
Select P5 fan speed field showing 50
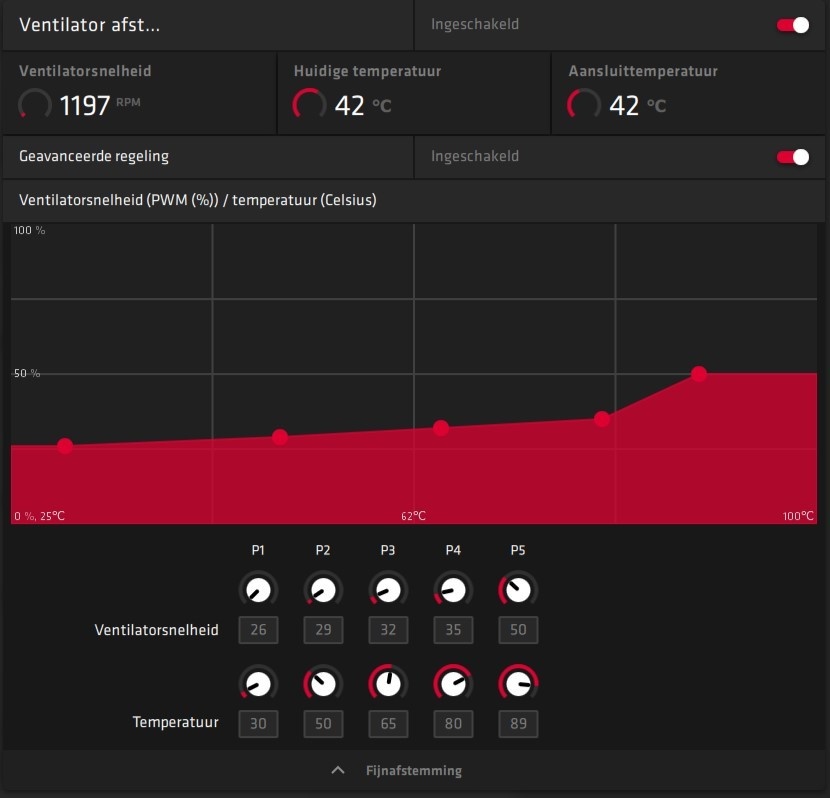[x=518, y=630]
